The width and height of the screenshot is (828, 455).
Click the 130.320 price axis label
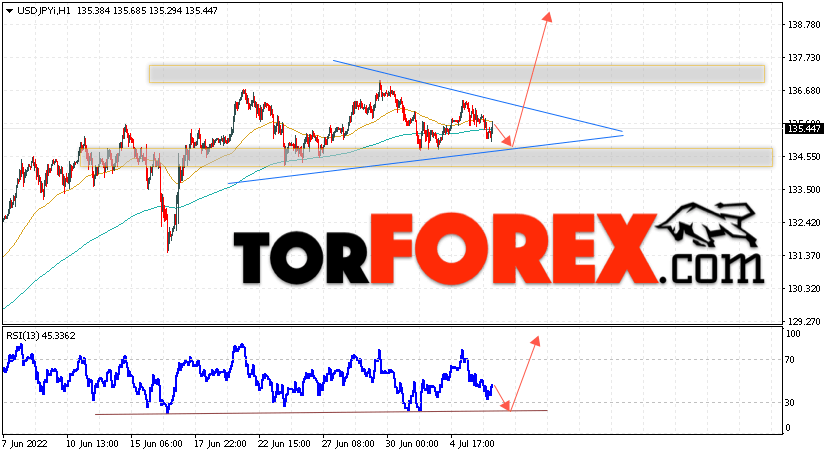pos(804,289)
